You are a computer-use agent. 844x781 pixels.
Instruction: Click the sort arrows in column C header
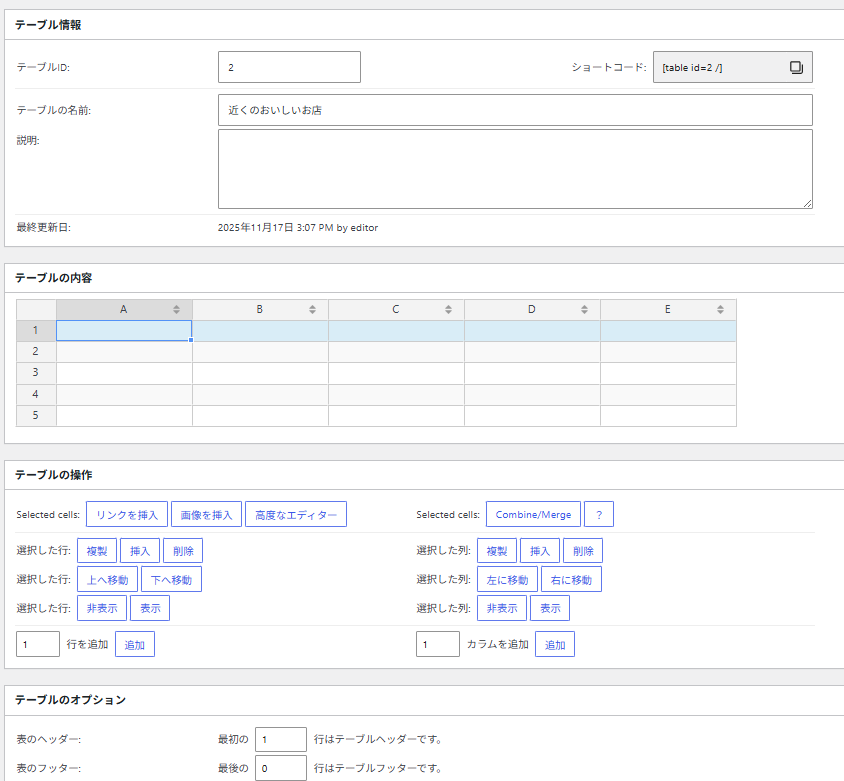point(448,310)
